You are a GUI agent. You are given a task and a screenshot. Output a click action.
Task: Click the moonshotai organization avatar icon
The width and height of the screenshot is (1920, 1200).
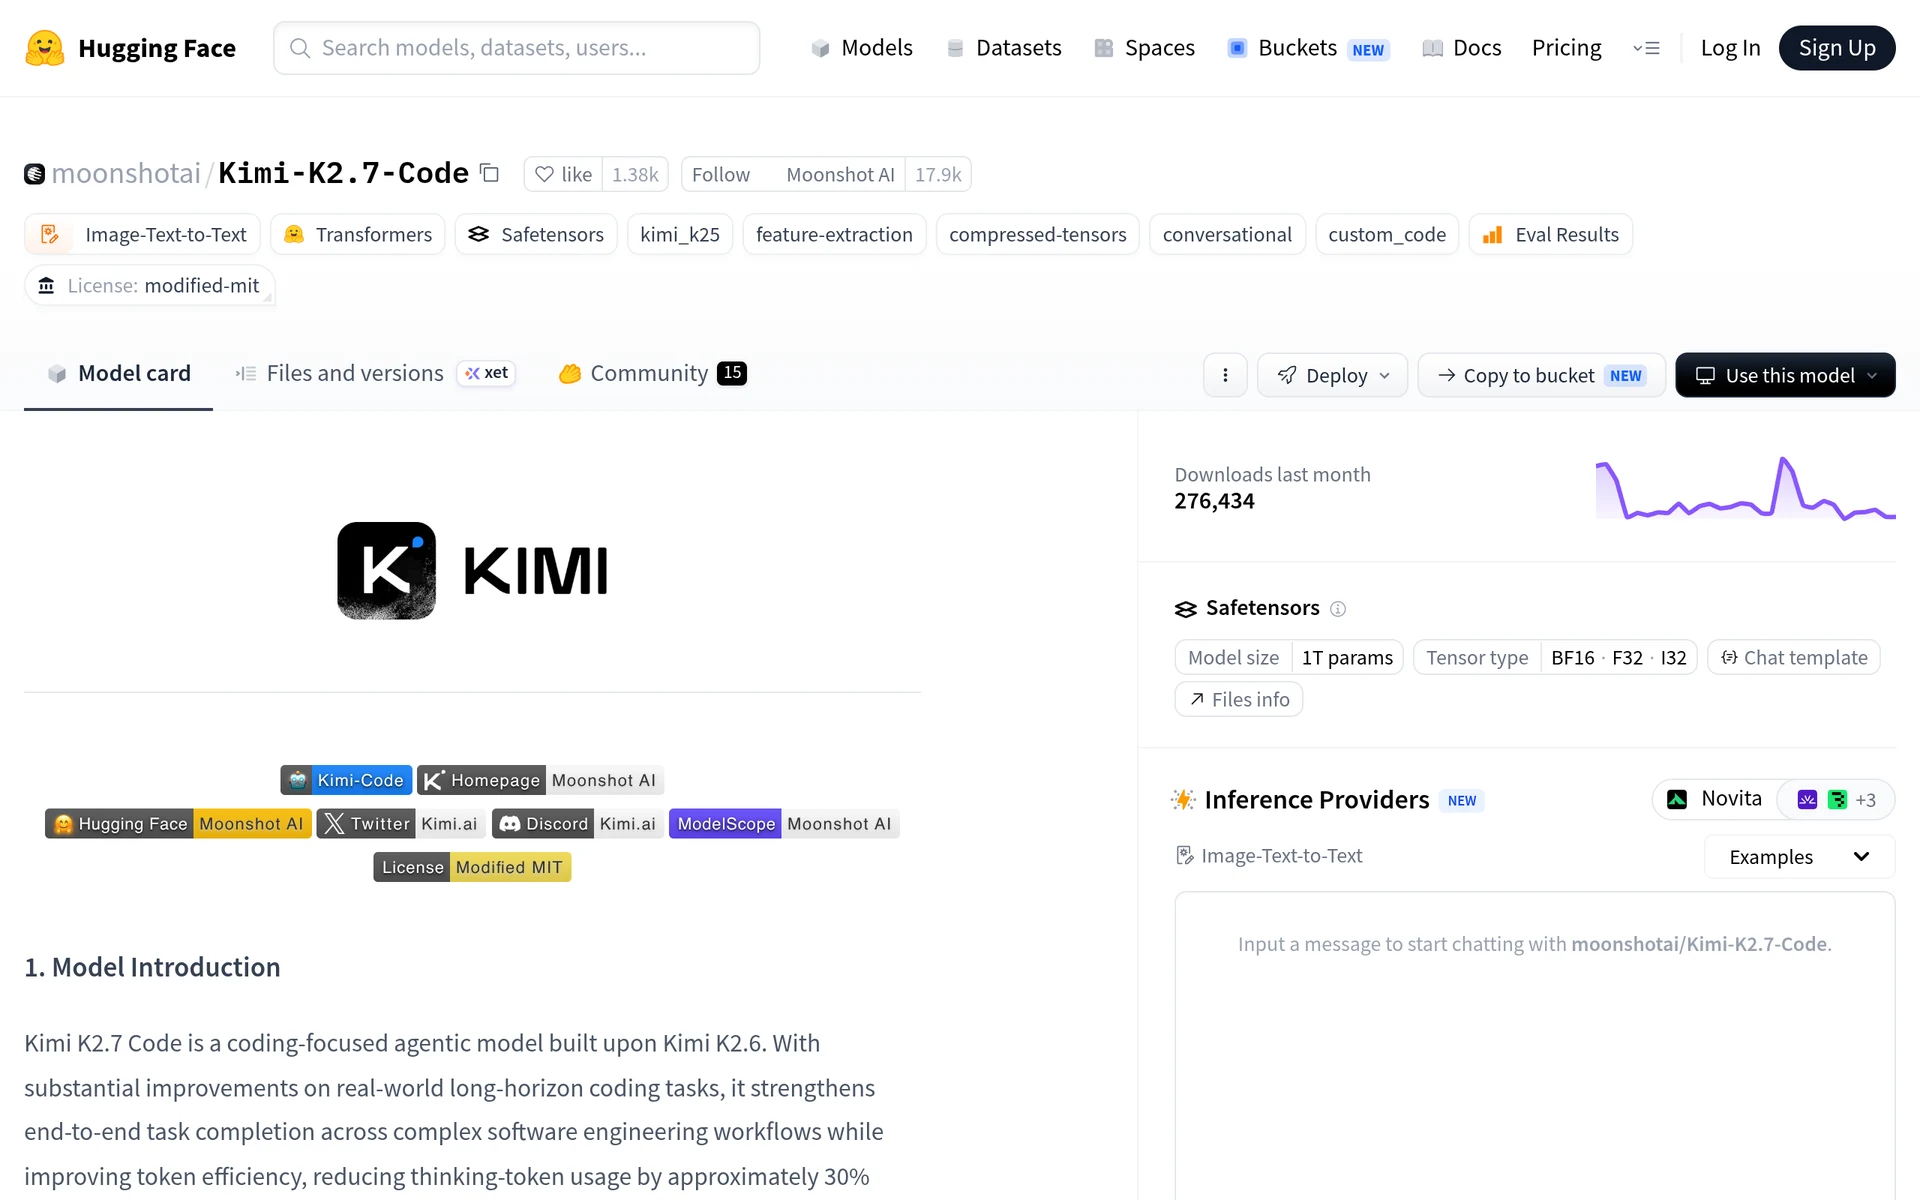[35, 174]
